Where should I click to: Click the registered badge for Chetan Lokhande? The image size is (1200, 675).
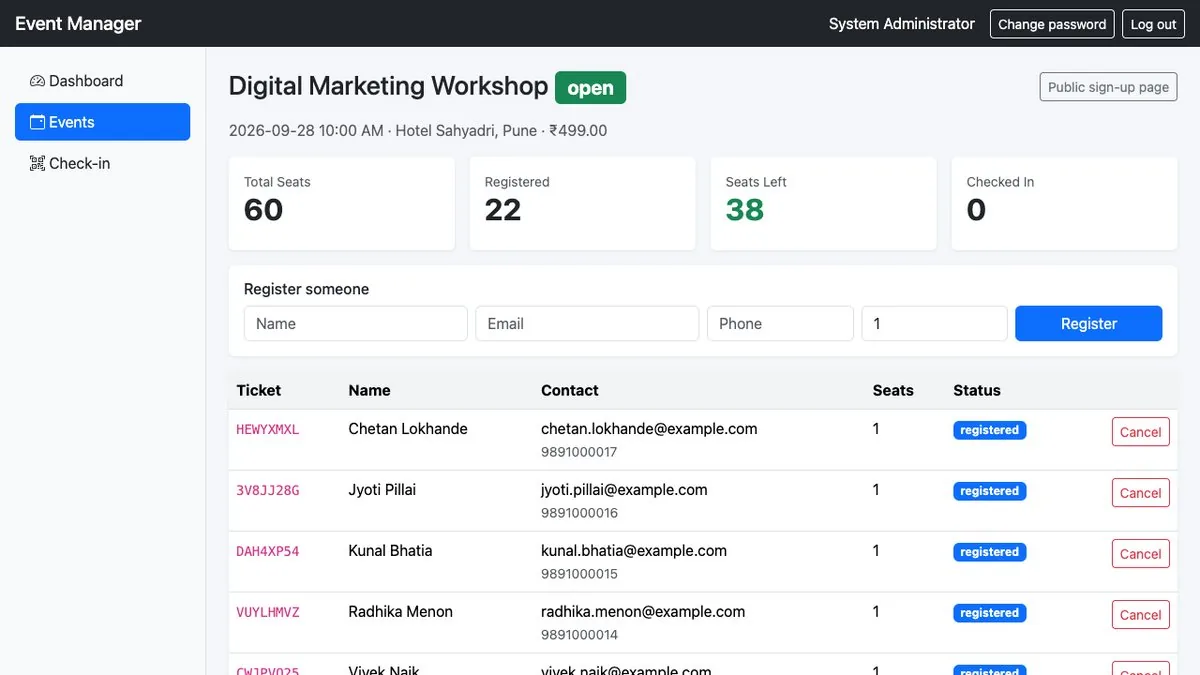pos(989,430)
